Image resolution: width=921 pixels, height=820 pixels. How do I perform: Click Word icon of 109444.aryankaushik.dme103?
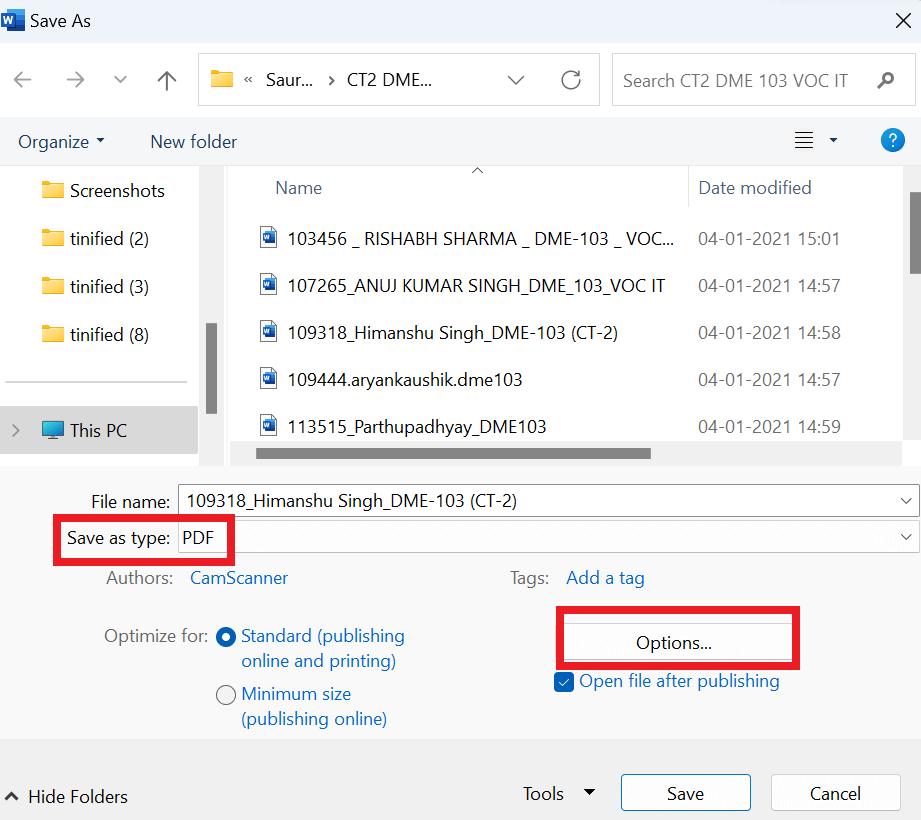click(268, 378)
